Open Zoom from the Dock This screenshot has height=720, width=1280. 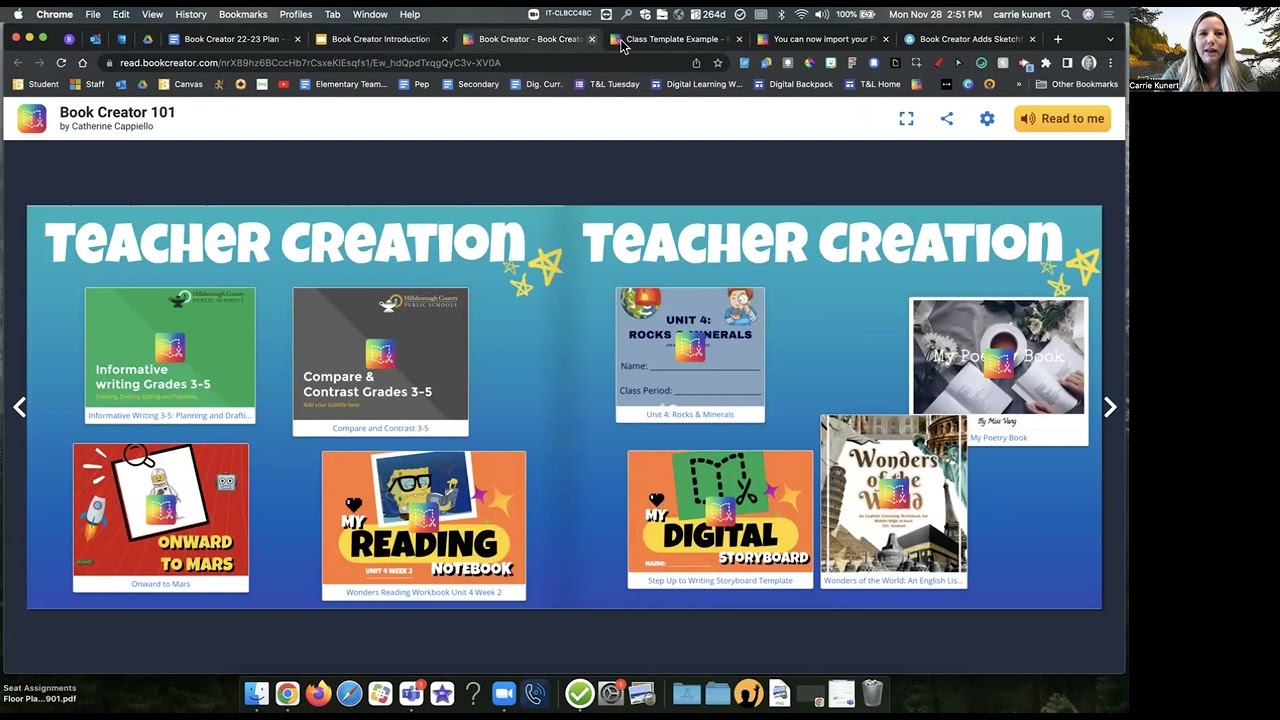pos(503,693)
